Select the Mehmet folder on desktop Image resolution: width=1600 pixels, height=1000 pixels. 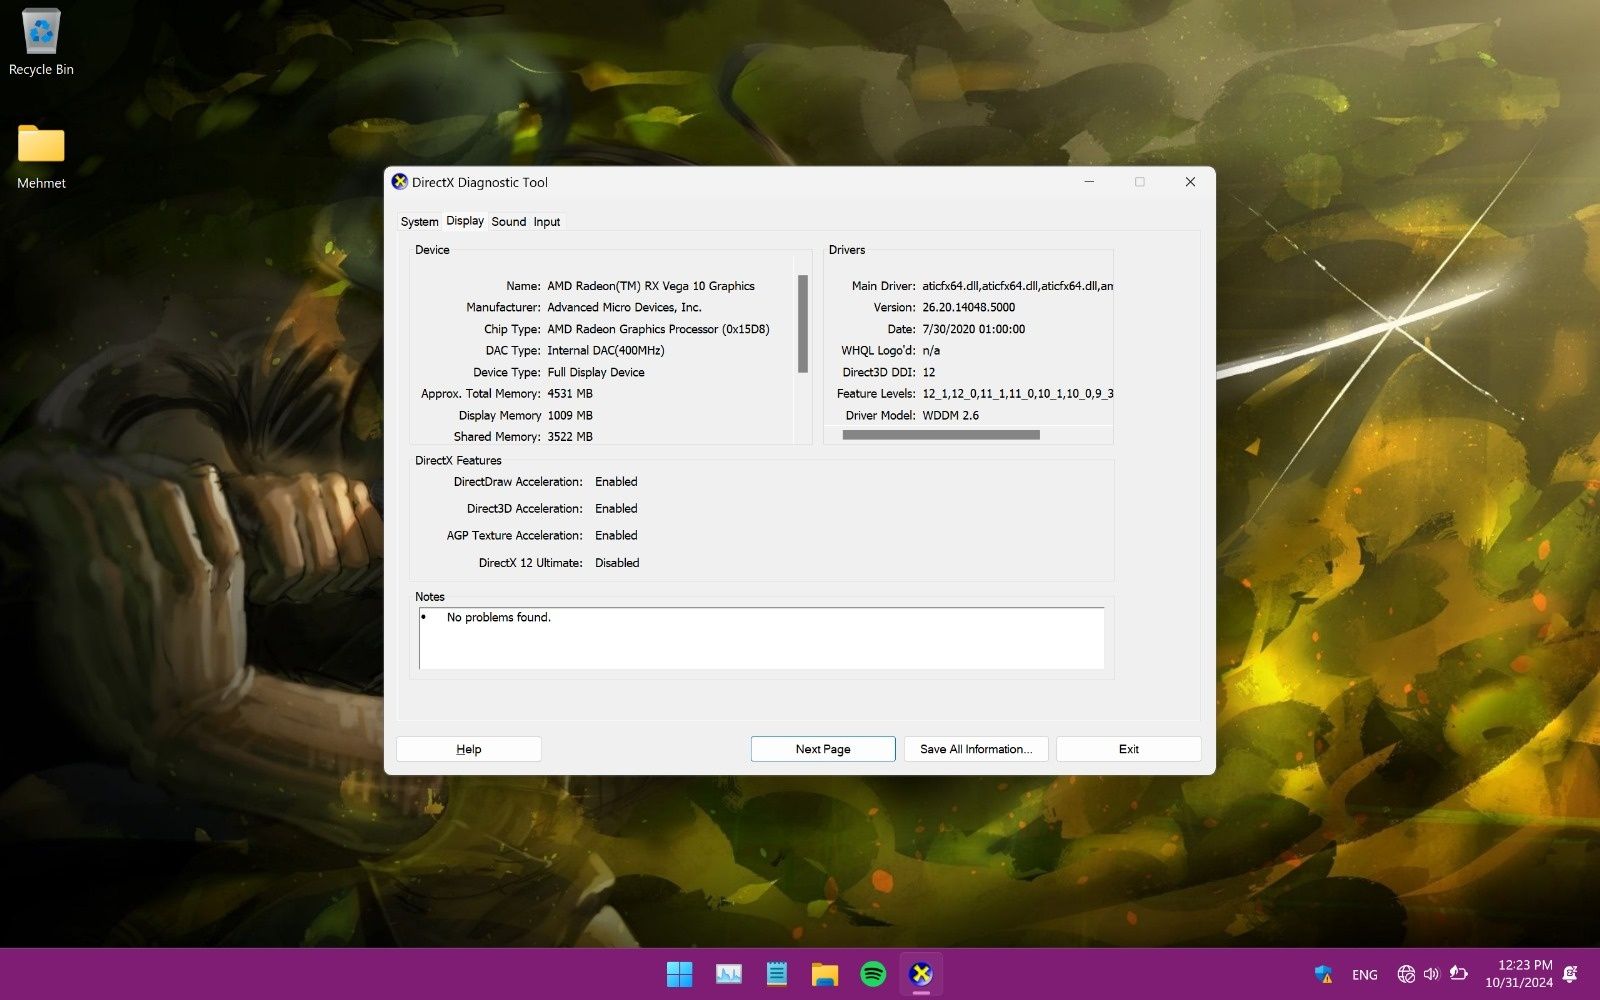tap(41, 157)
